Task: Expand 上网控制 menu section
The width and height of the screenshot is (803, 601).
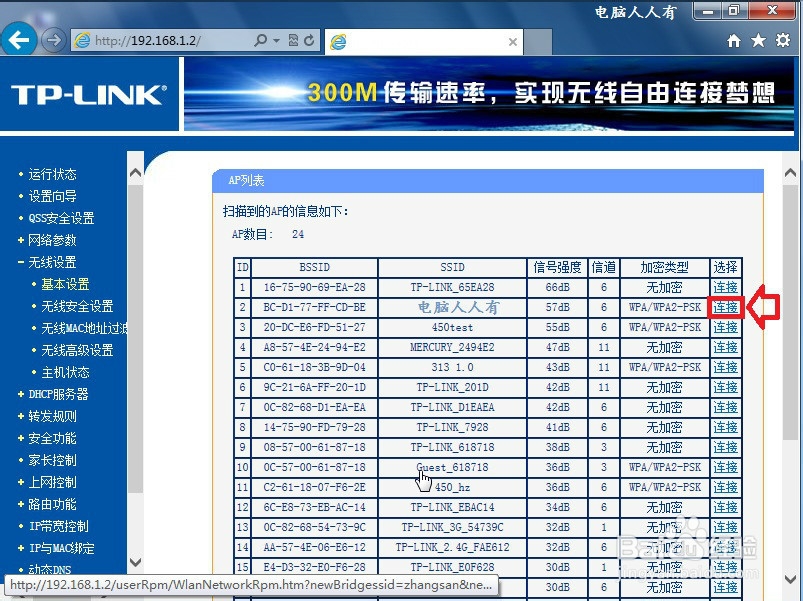Action: [52, 482]
